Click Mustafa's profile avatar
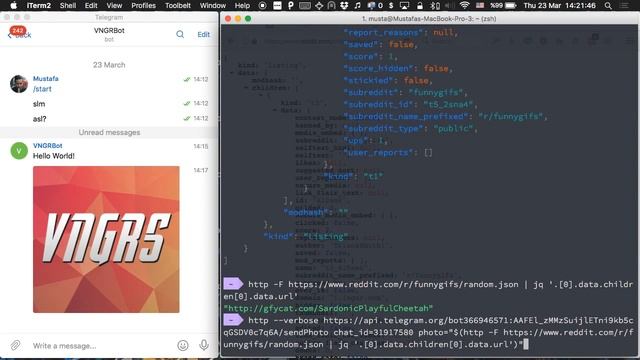640x360 pixels. (19, 84)
